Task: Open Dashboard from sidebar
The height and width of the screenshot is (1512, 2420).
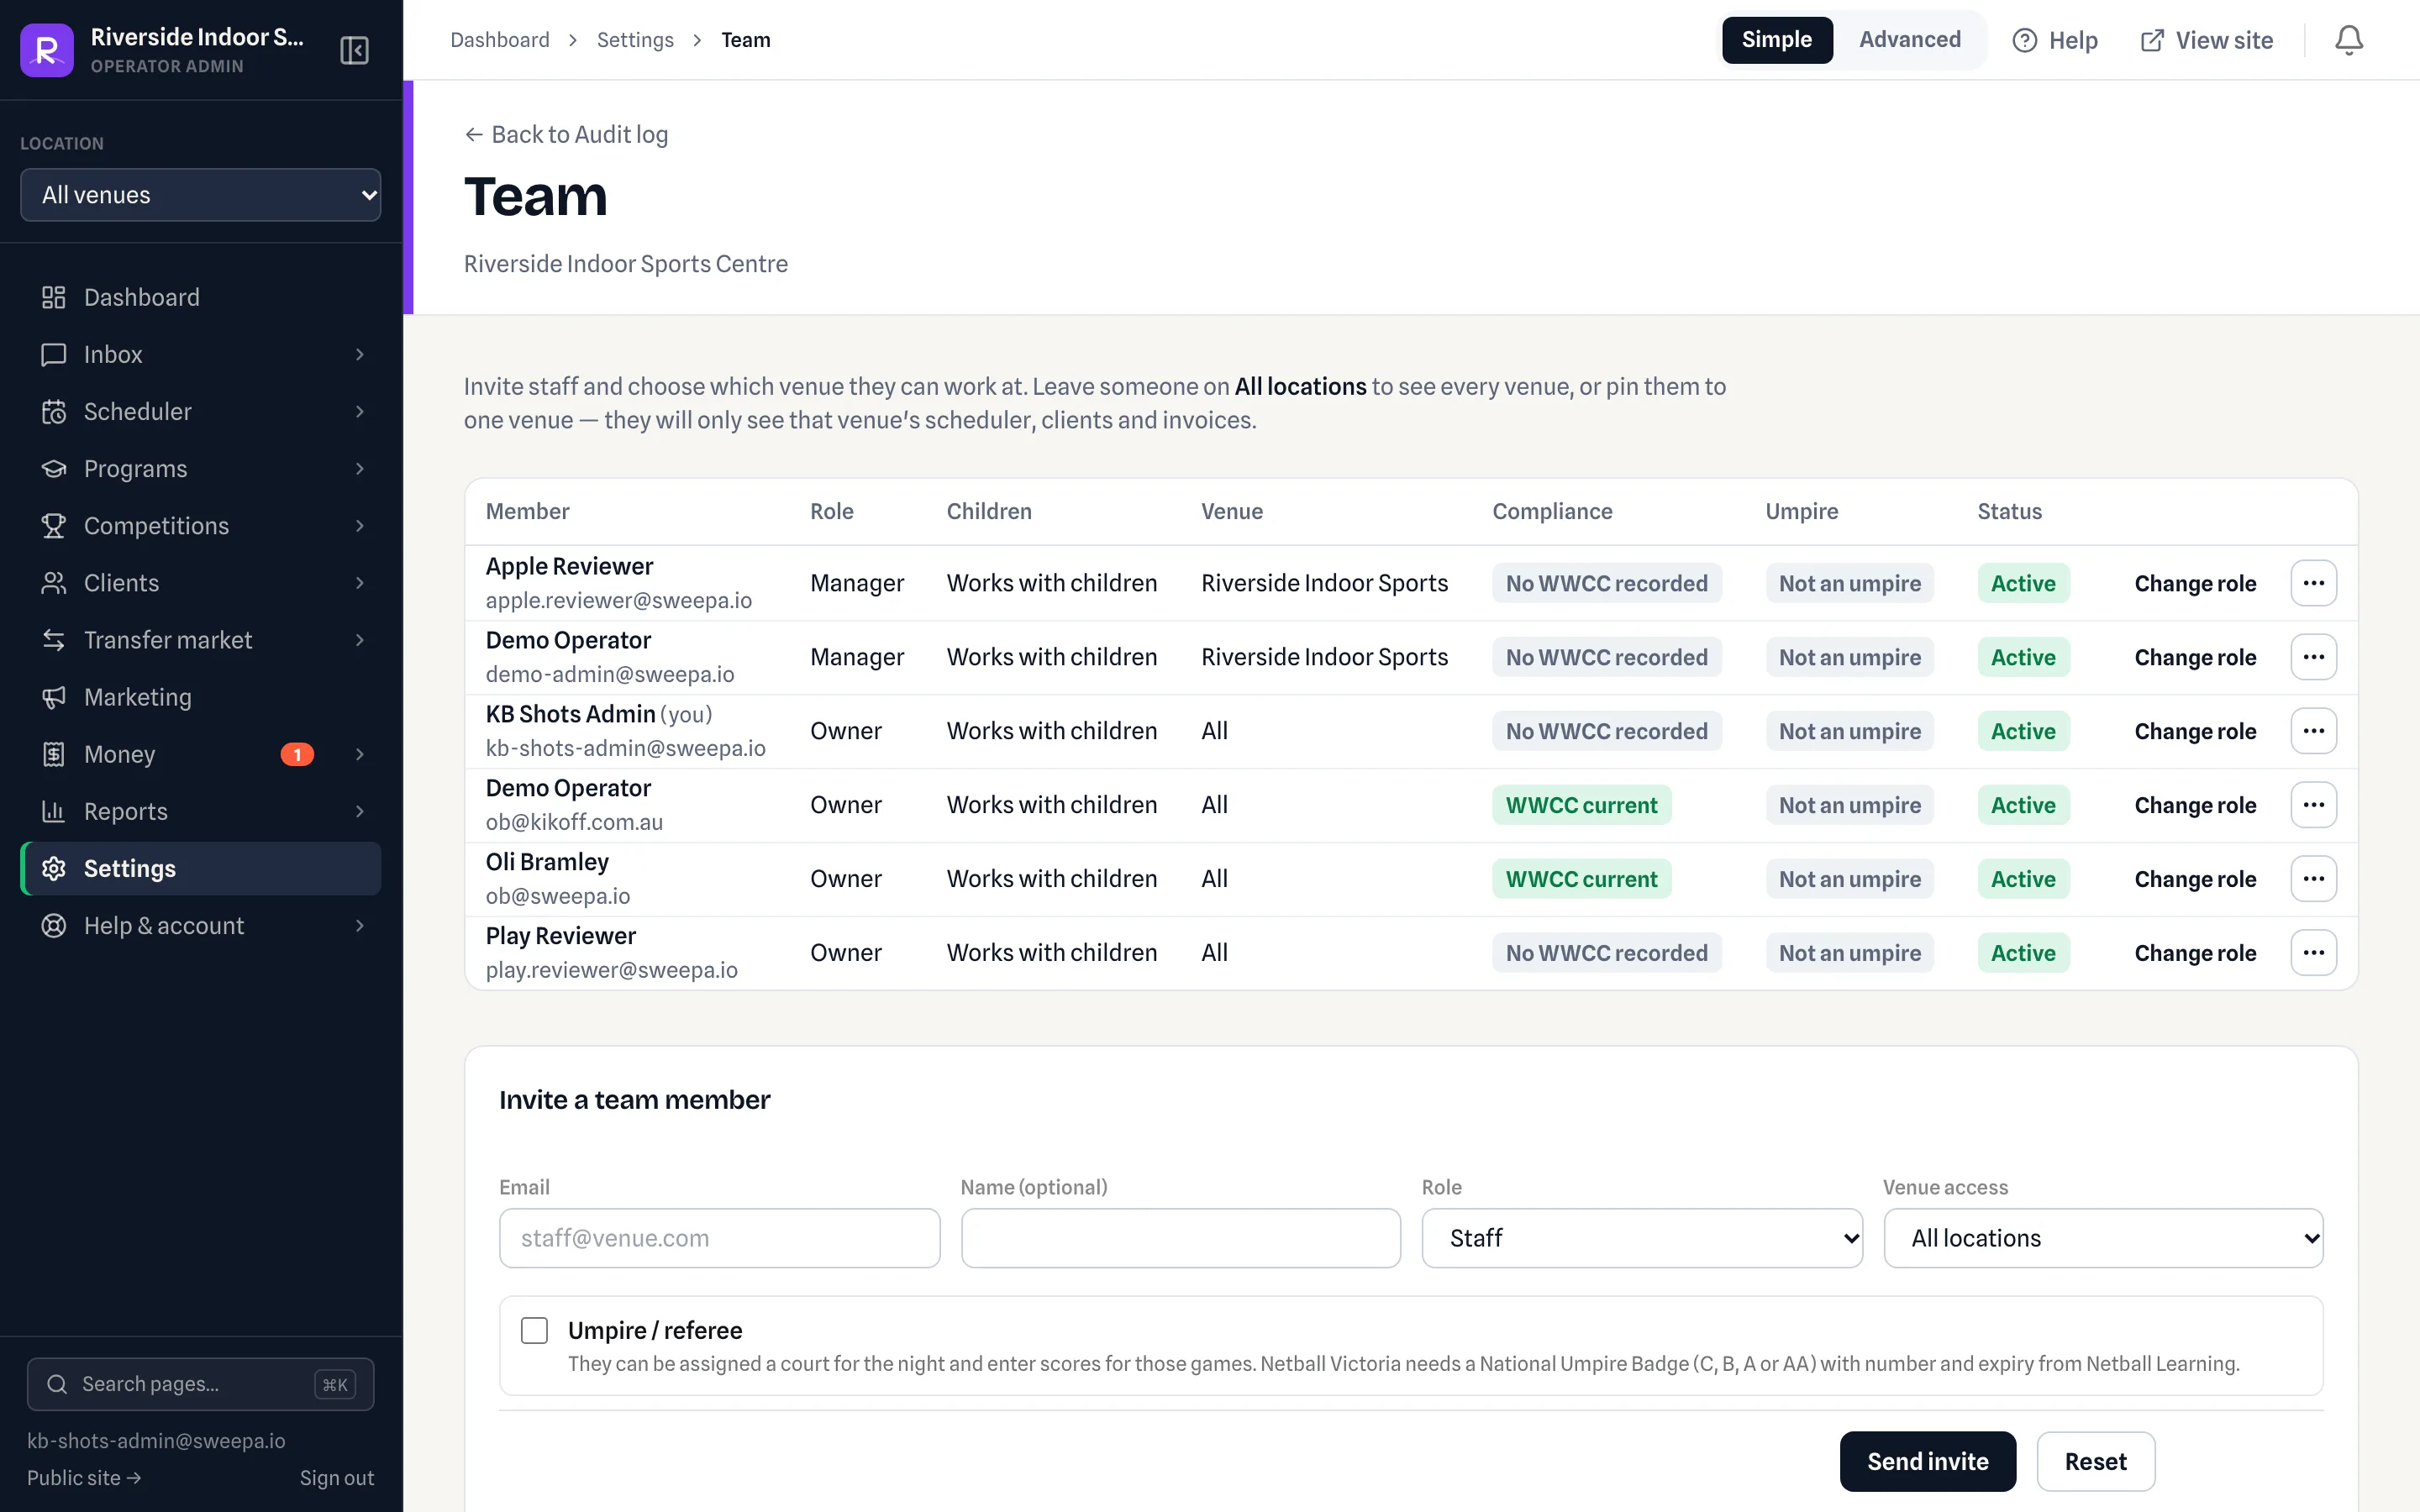Action: [x=200, y=297]
